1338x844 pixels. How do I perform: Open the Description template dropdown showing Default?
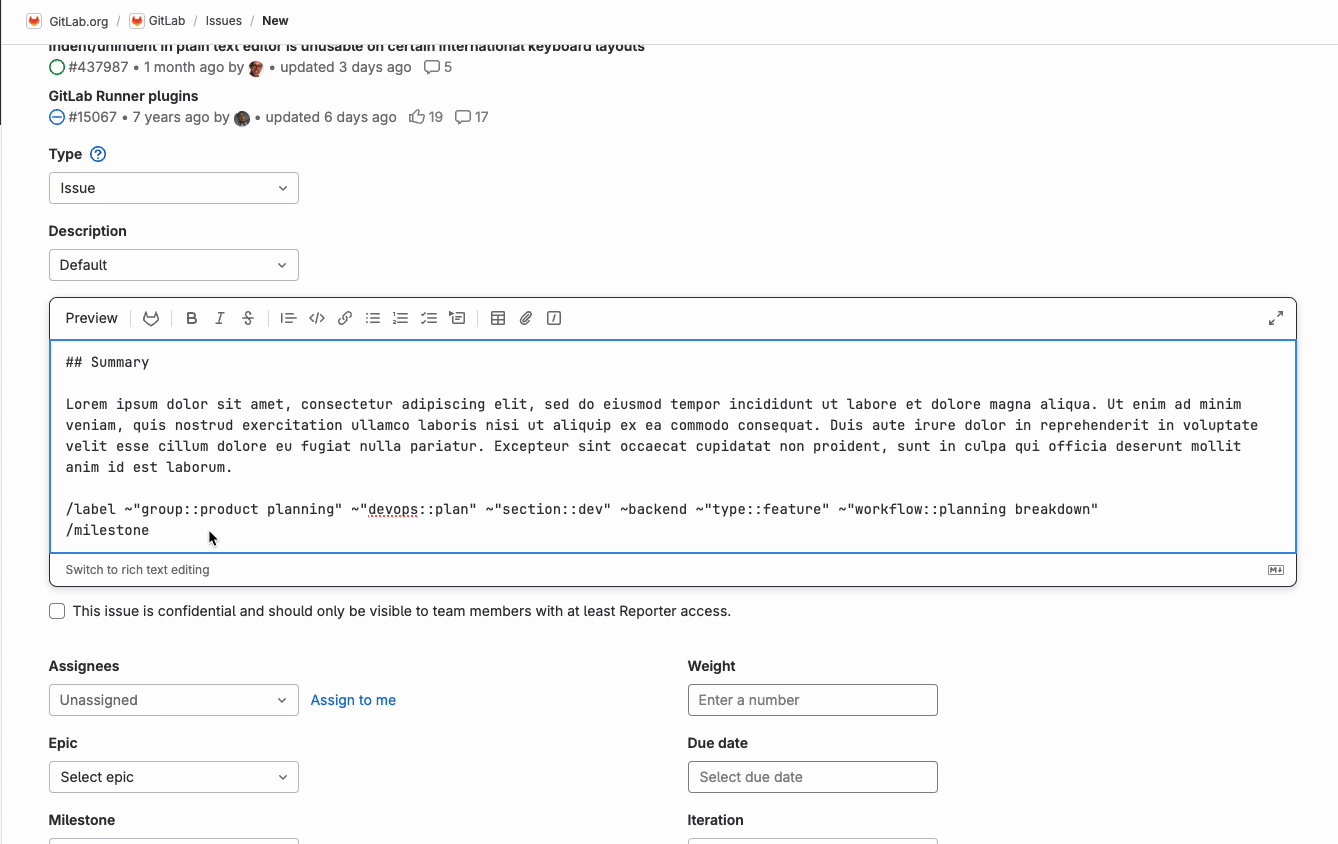pos(173,264)
